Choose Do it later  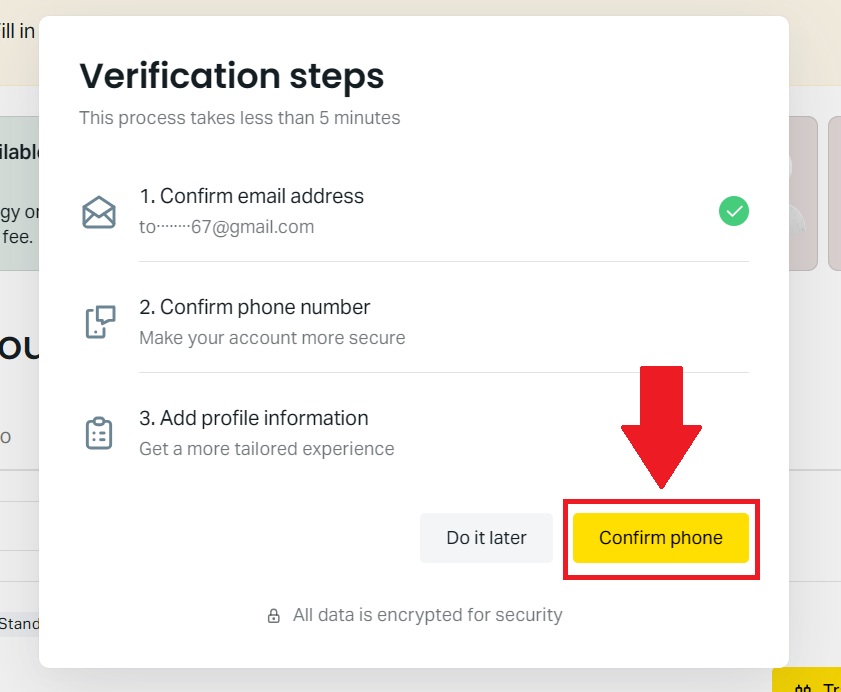(486, 538)
